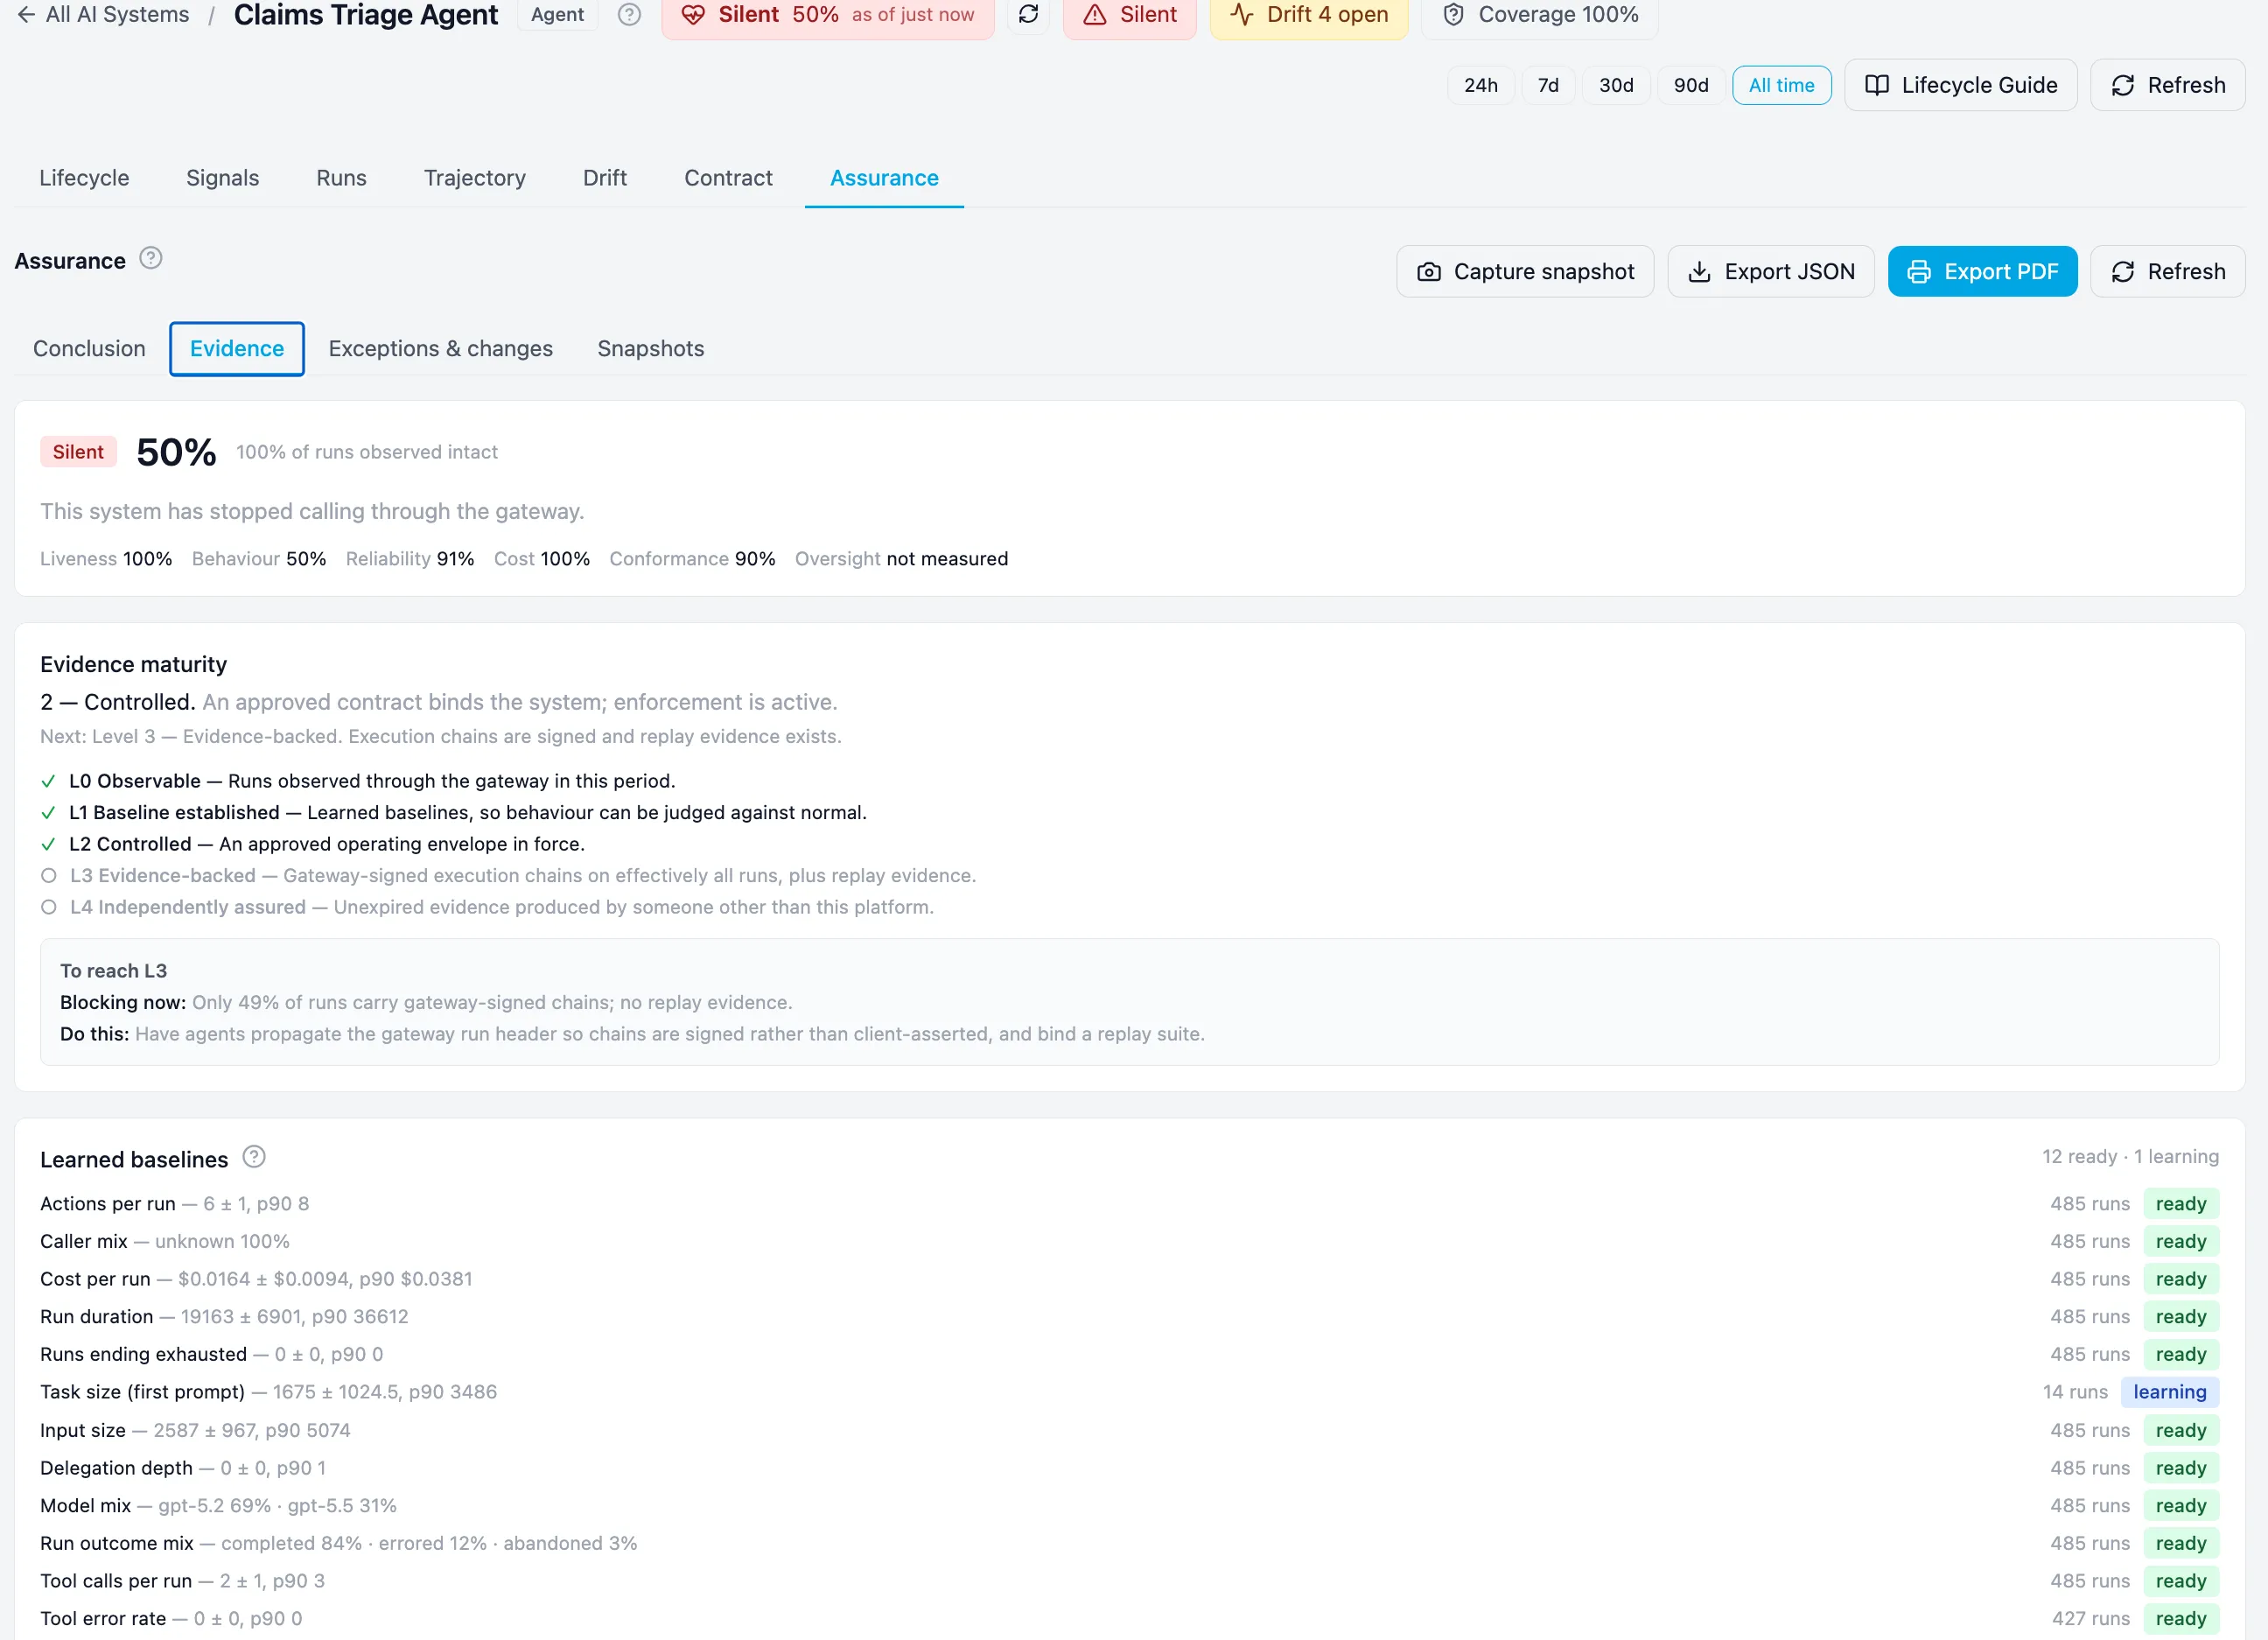Select the 24h time range

pos(1481,85)
